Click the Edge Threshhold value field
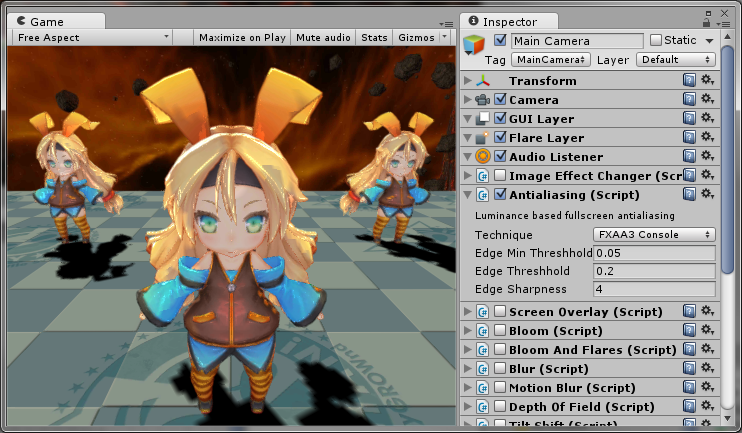The height and width of the screenshot is (433, 742). [654, 271]
